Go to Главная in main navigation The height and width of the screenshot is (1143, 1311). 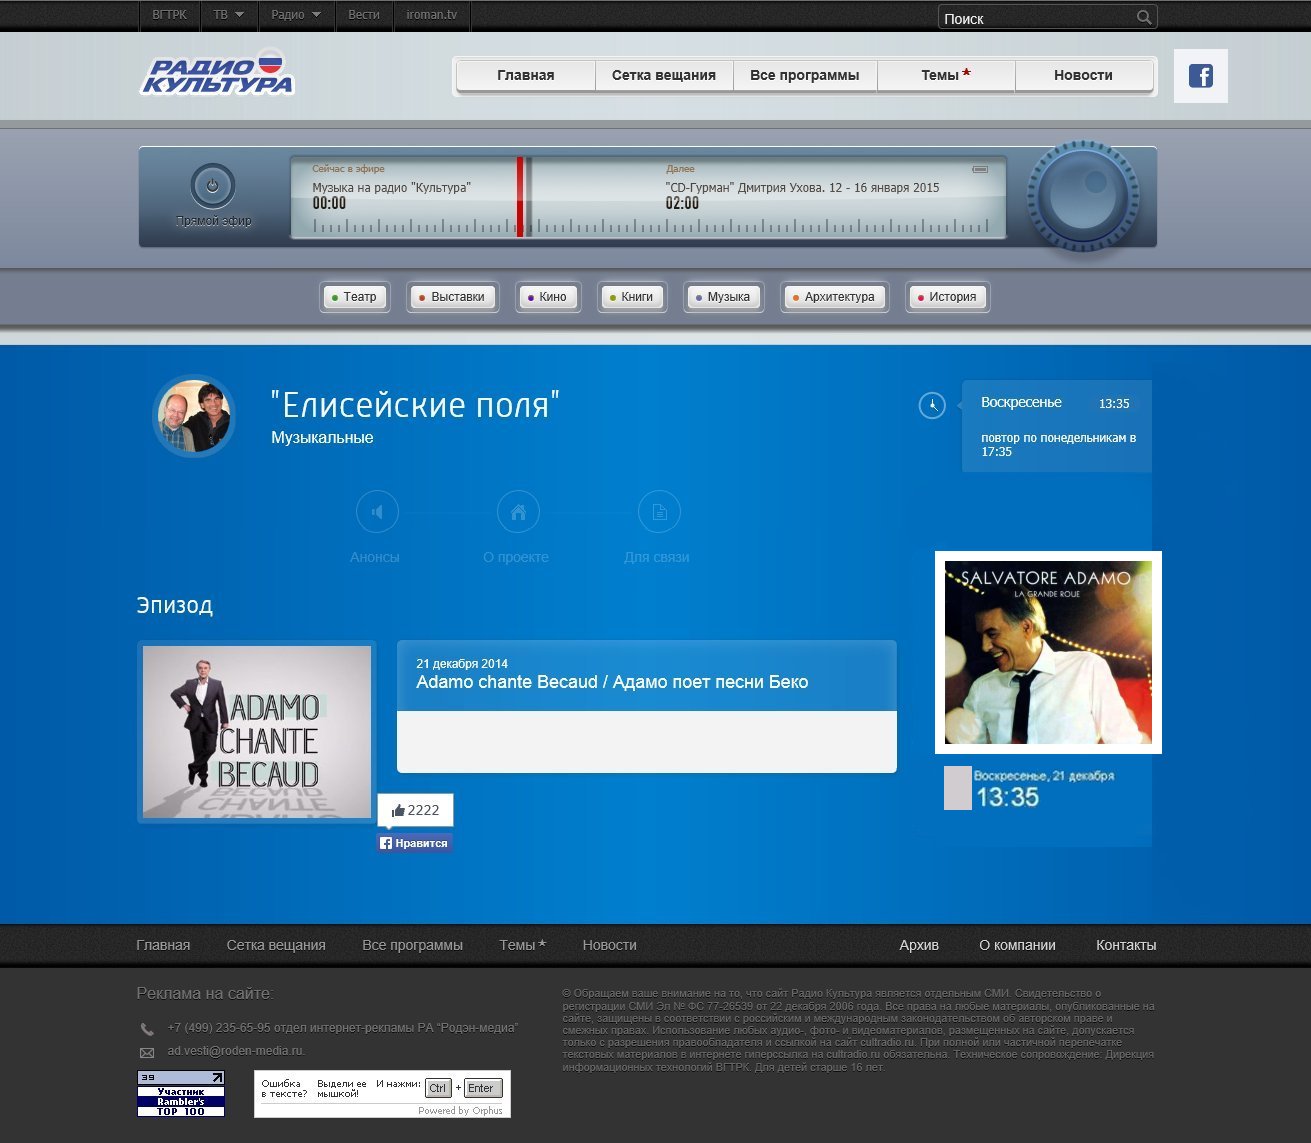(x=526, y=75)
